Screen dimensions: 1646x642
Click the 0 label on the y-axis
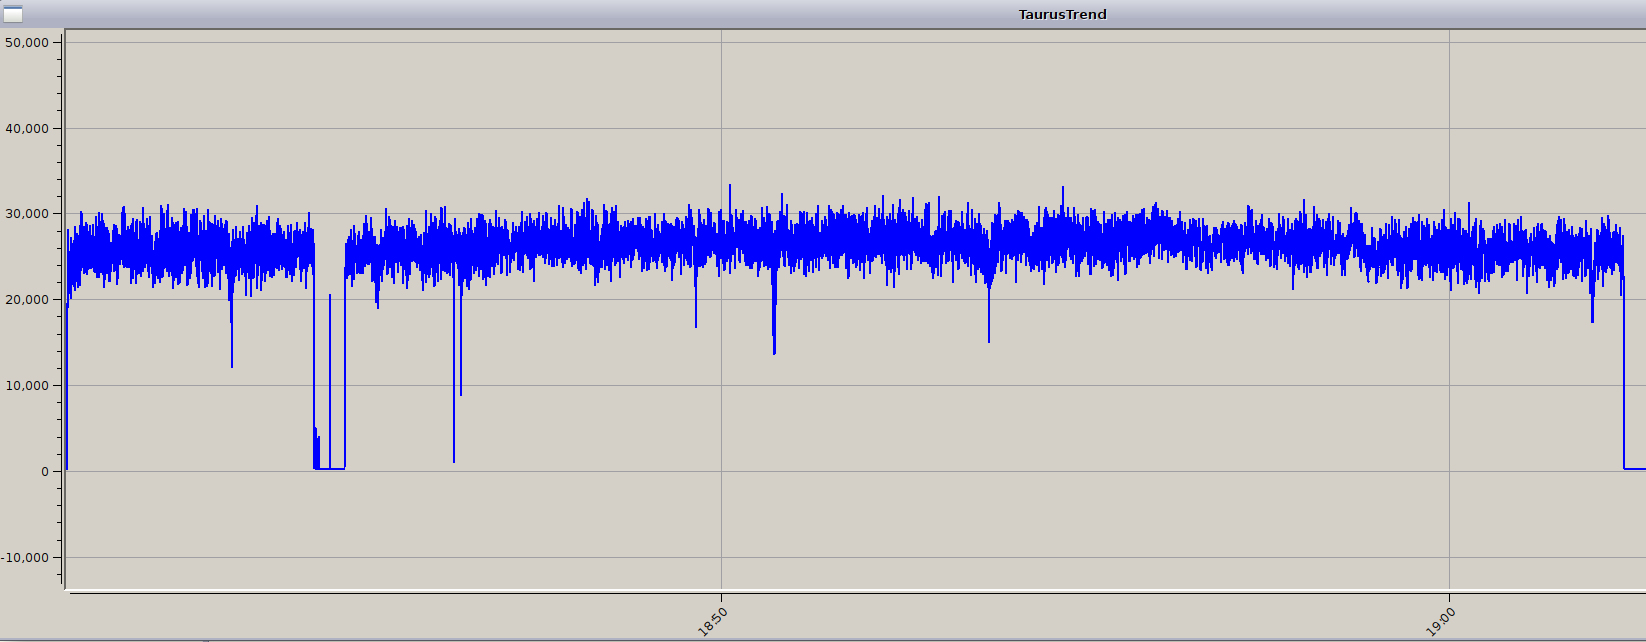click(x=44, y=472)
